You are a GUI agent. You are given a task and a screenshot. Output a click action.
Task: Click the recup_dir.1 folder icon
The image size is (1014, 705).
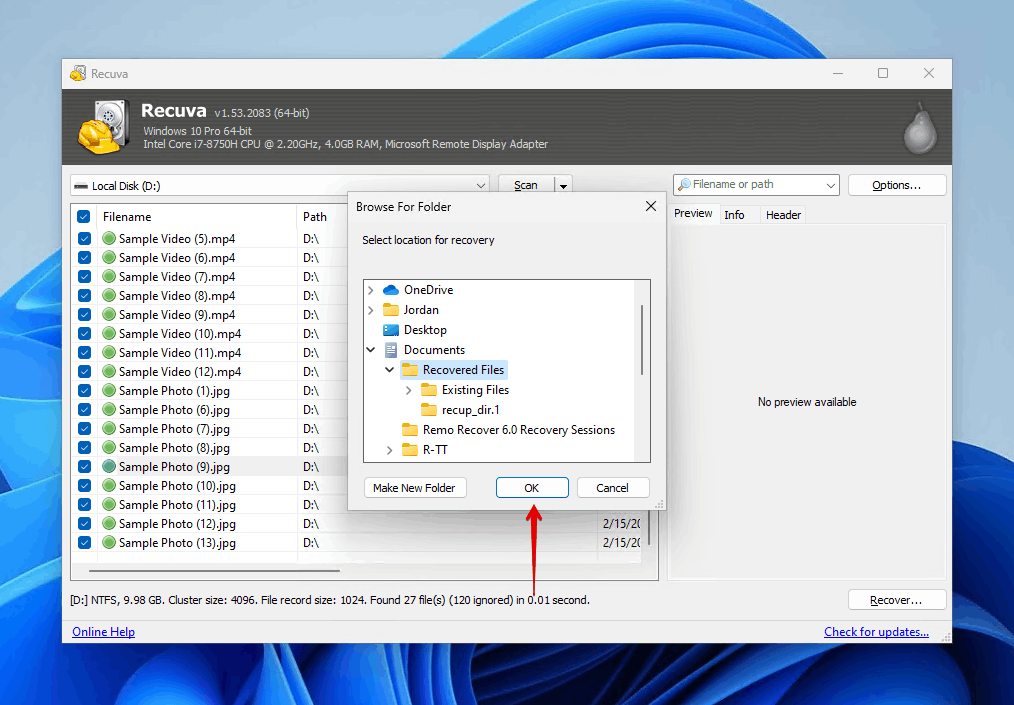pos(429,410)
